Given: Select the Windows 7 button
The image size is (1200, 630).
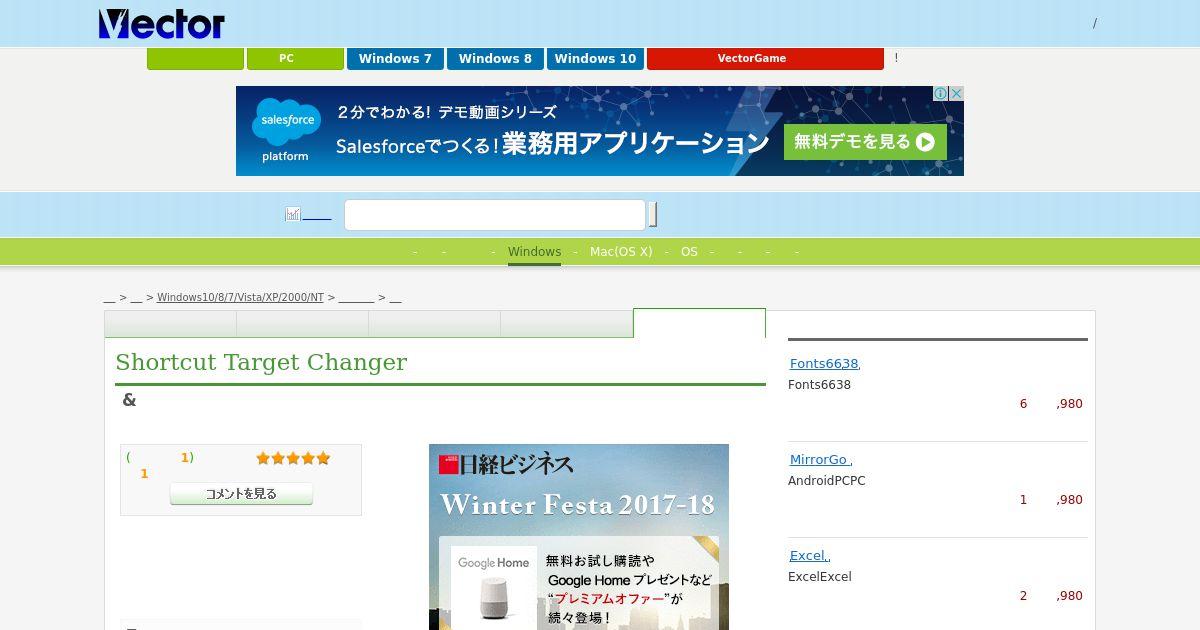Looking at the screenshot, I should point(395,58).
